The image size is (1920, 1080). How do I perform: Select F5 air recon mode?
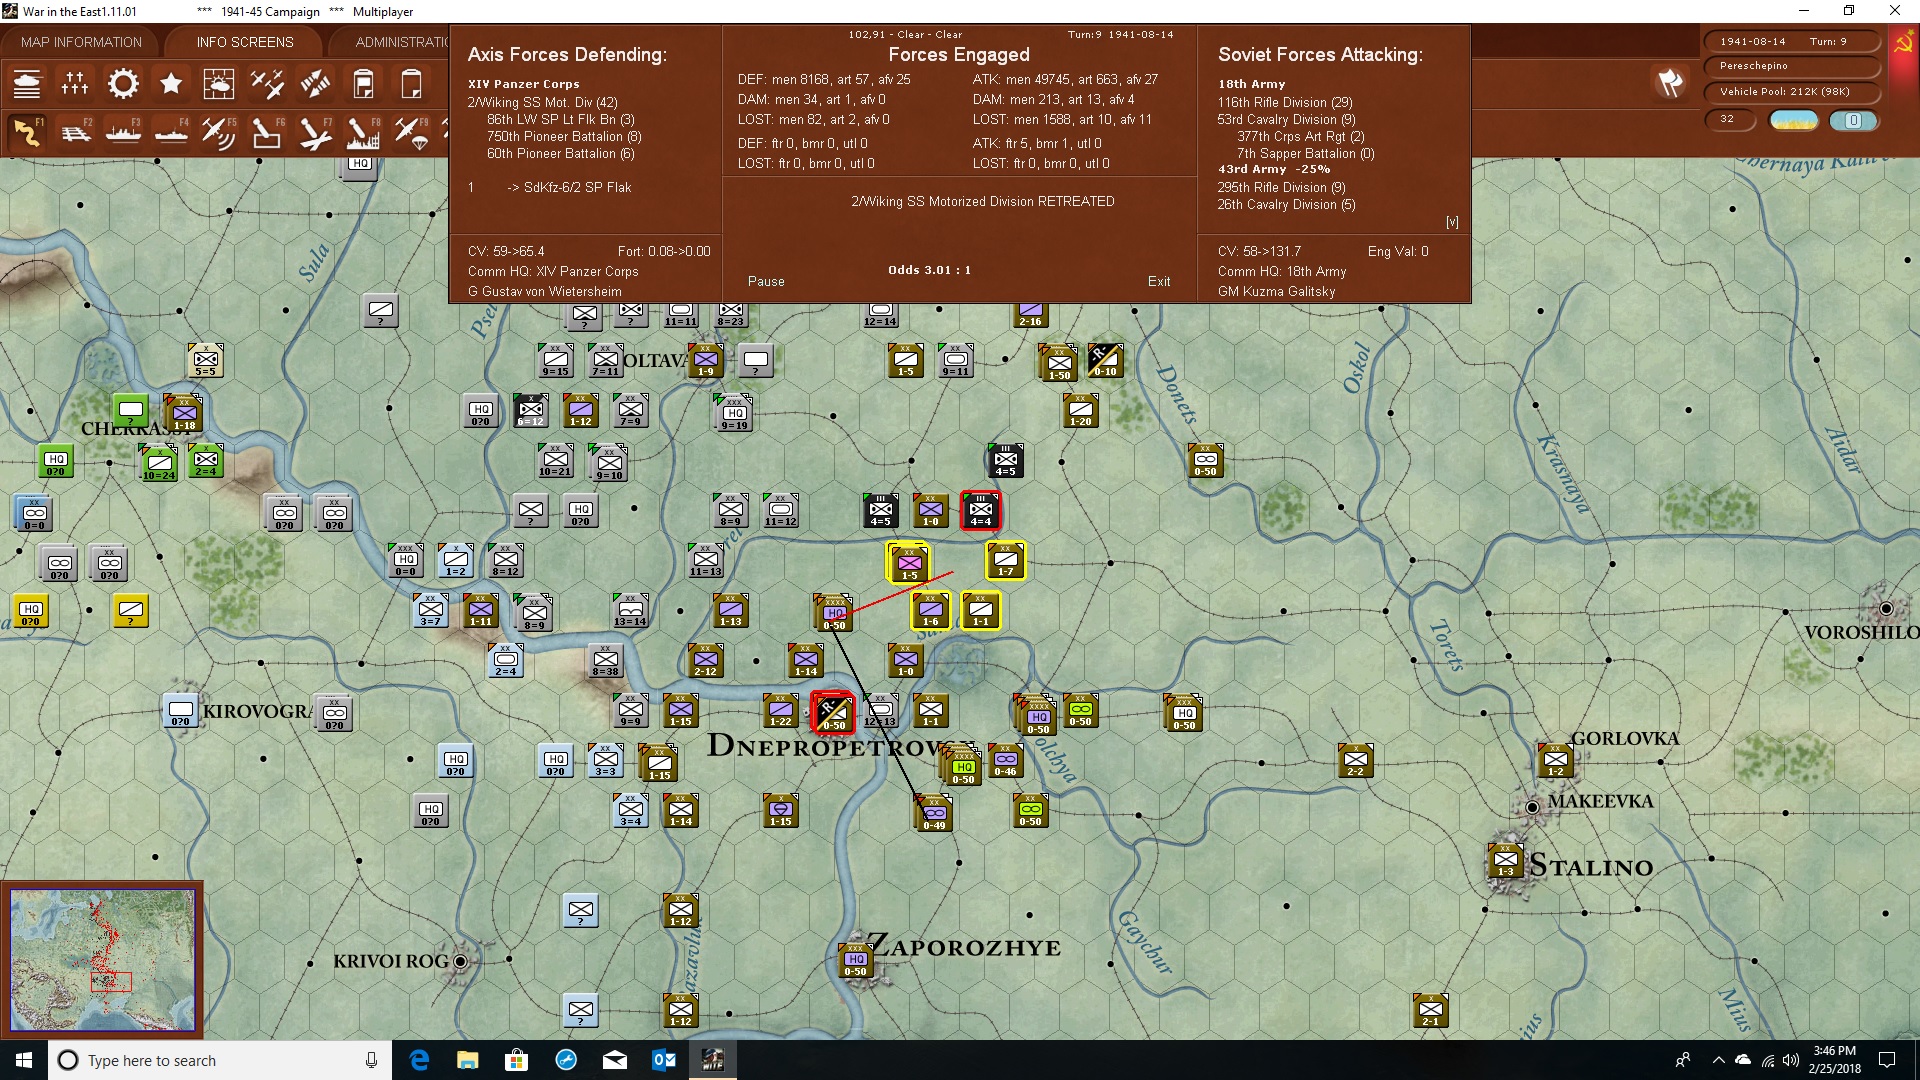click(219, 132)
